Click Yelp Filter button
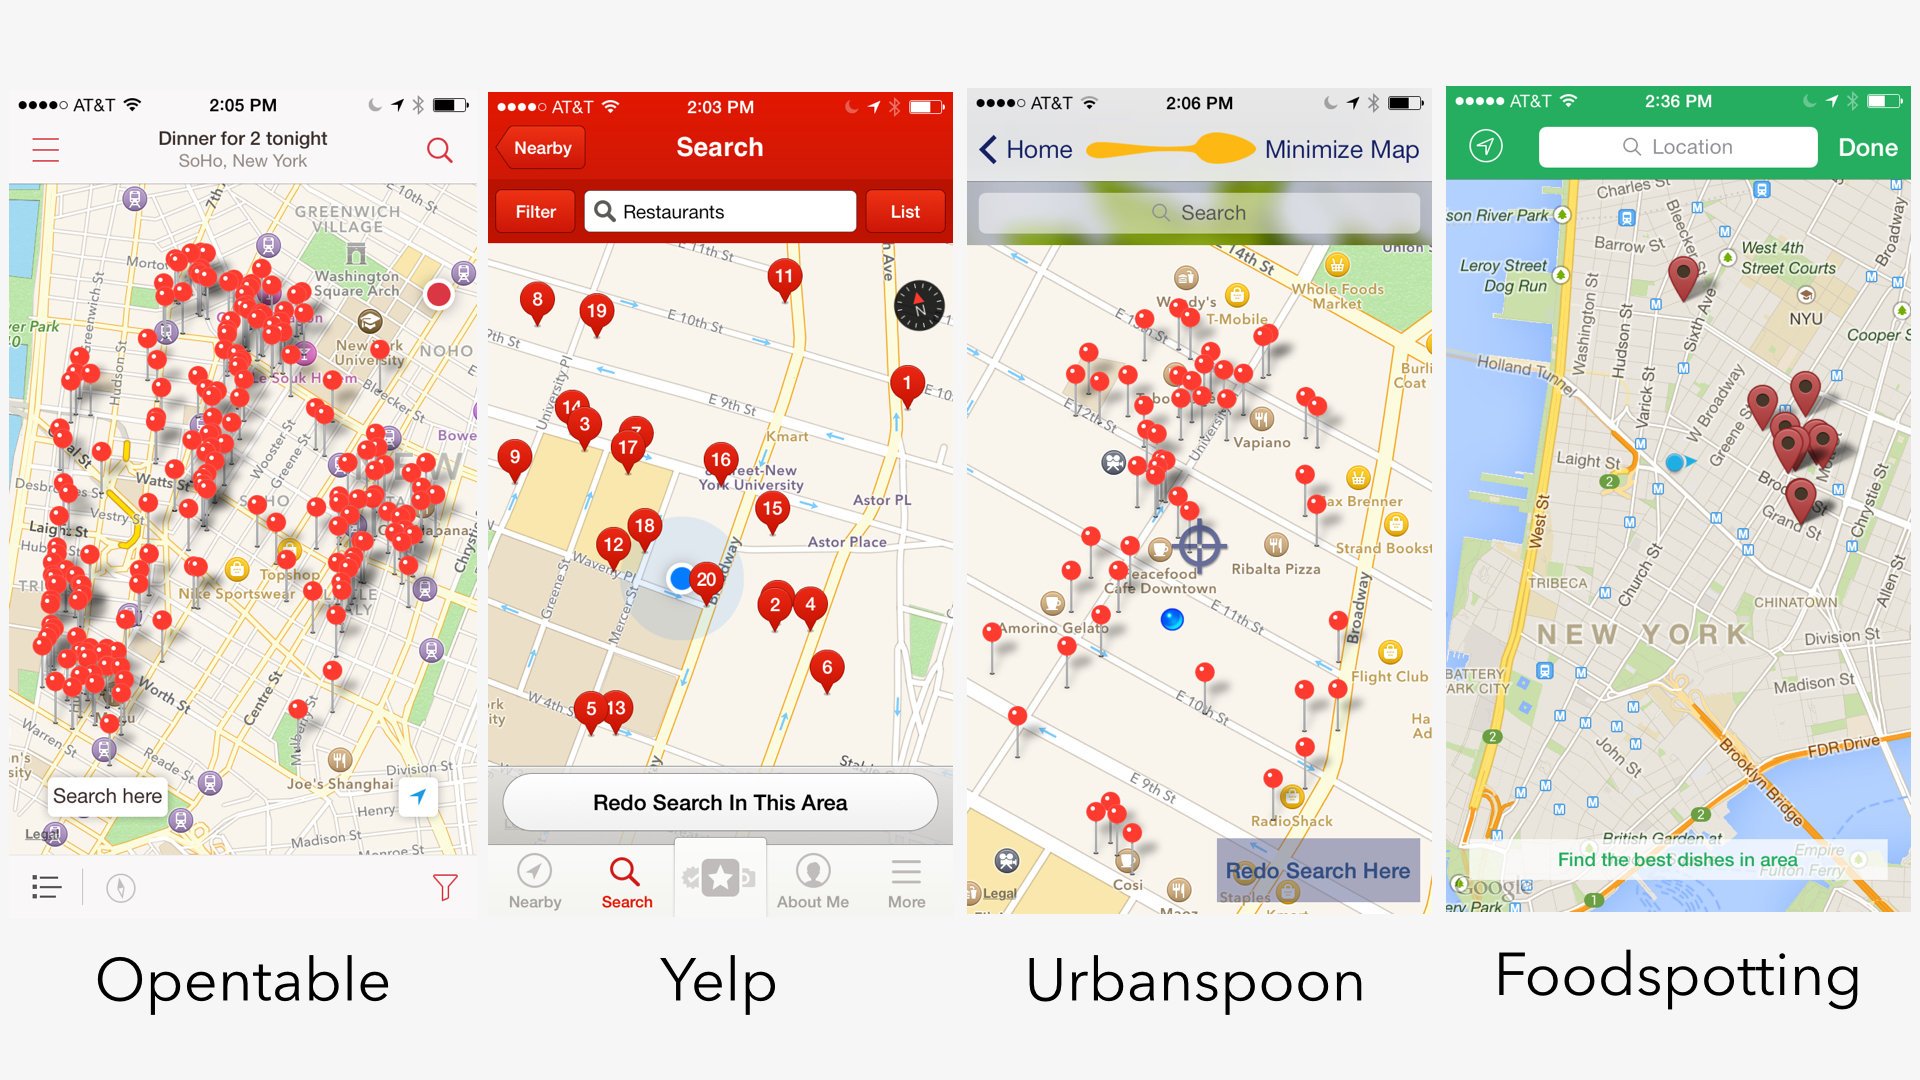This screenshot has width=1920, height=1080. pos(534,212)
